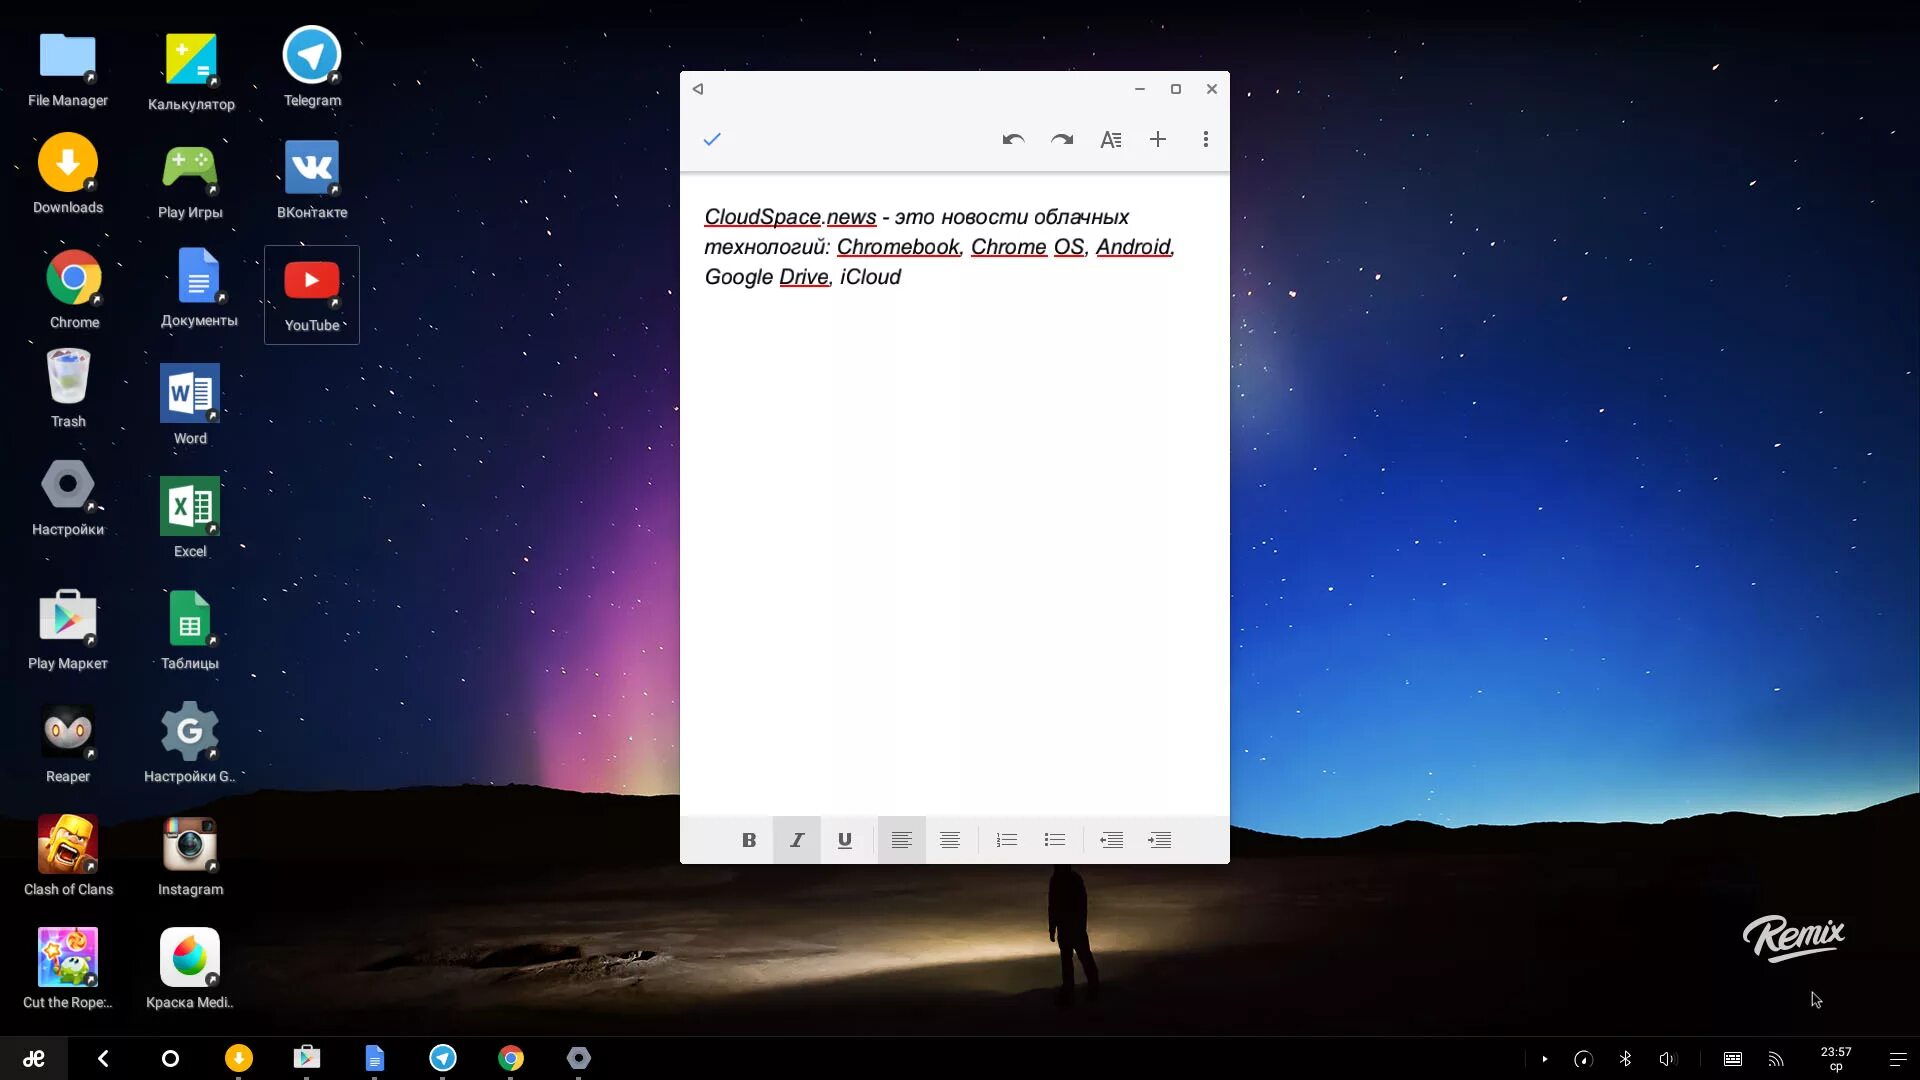
Task: Decrease paragraph indent
Action: [1111, 840]
